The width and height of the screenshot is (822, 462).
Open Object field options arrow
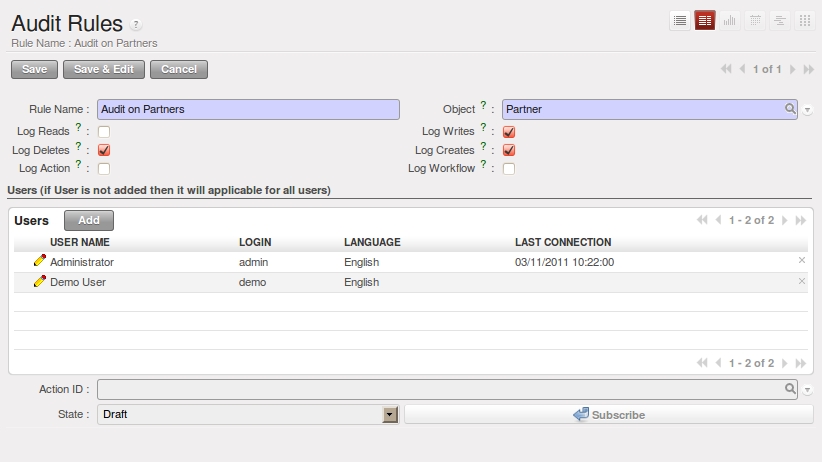(x=807, y=110)
